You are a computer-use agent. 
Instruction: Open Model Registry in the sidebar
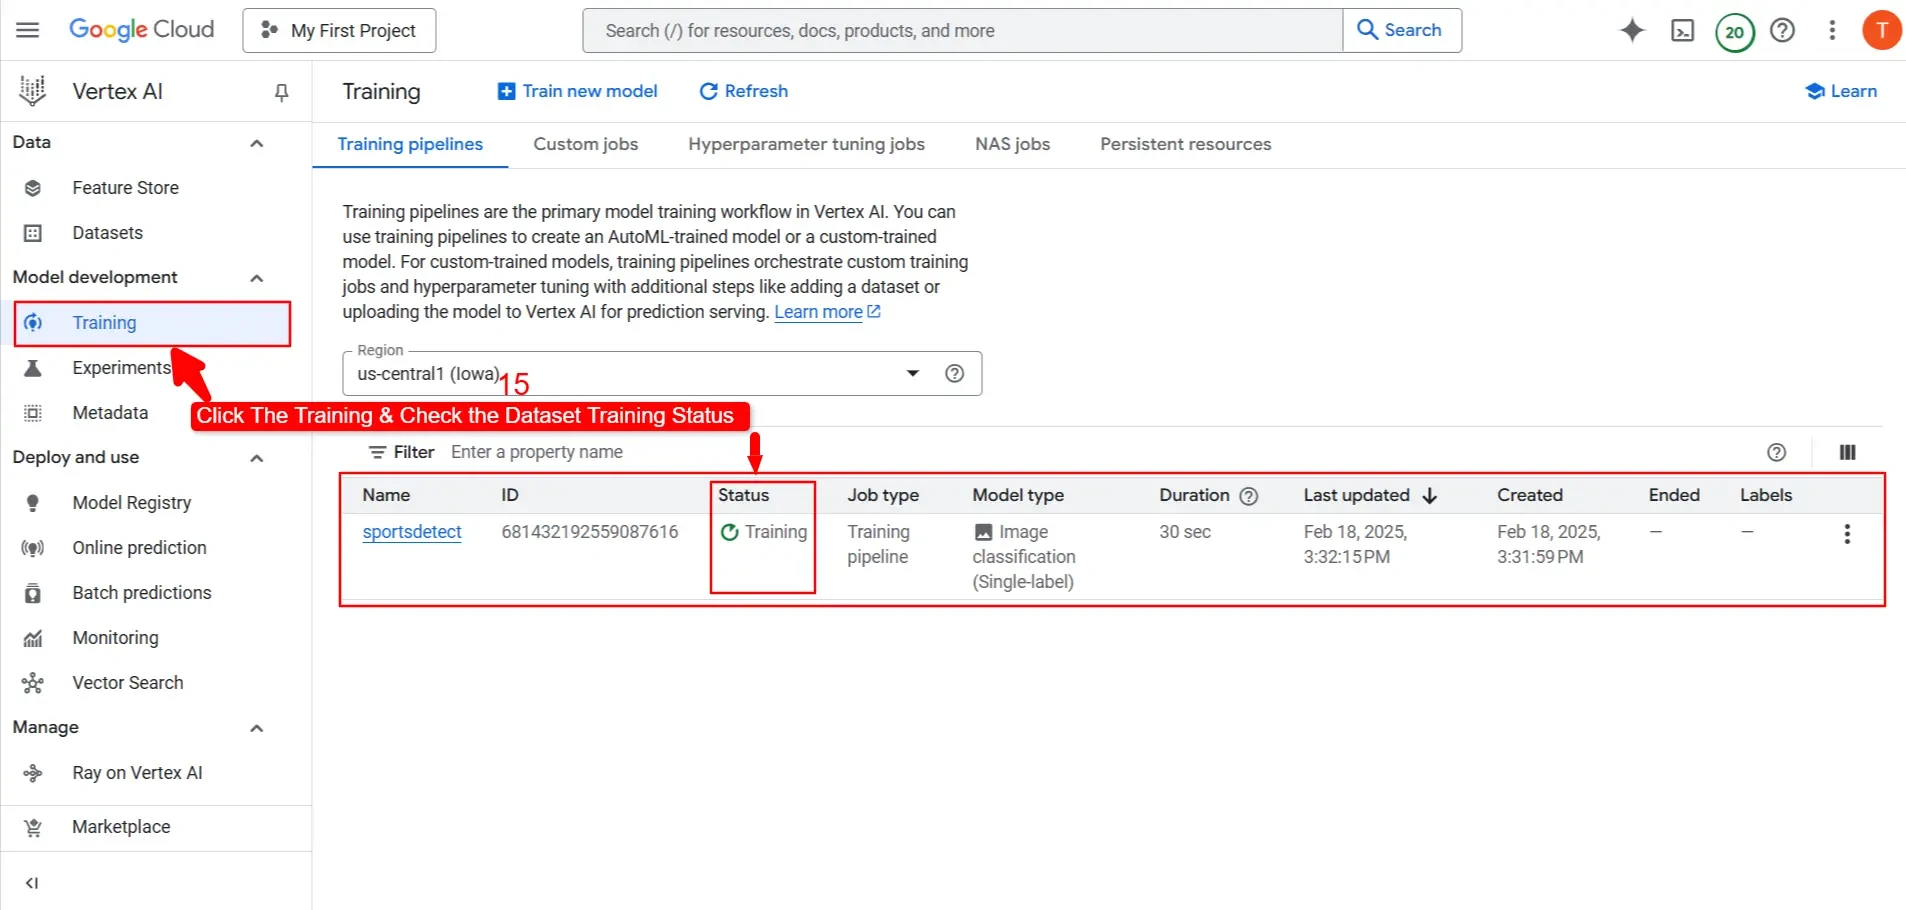tap(131, 503)
